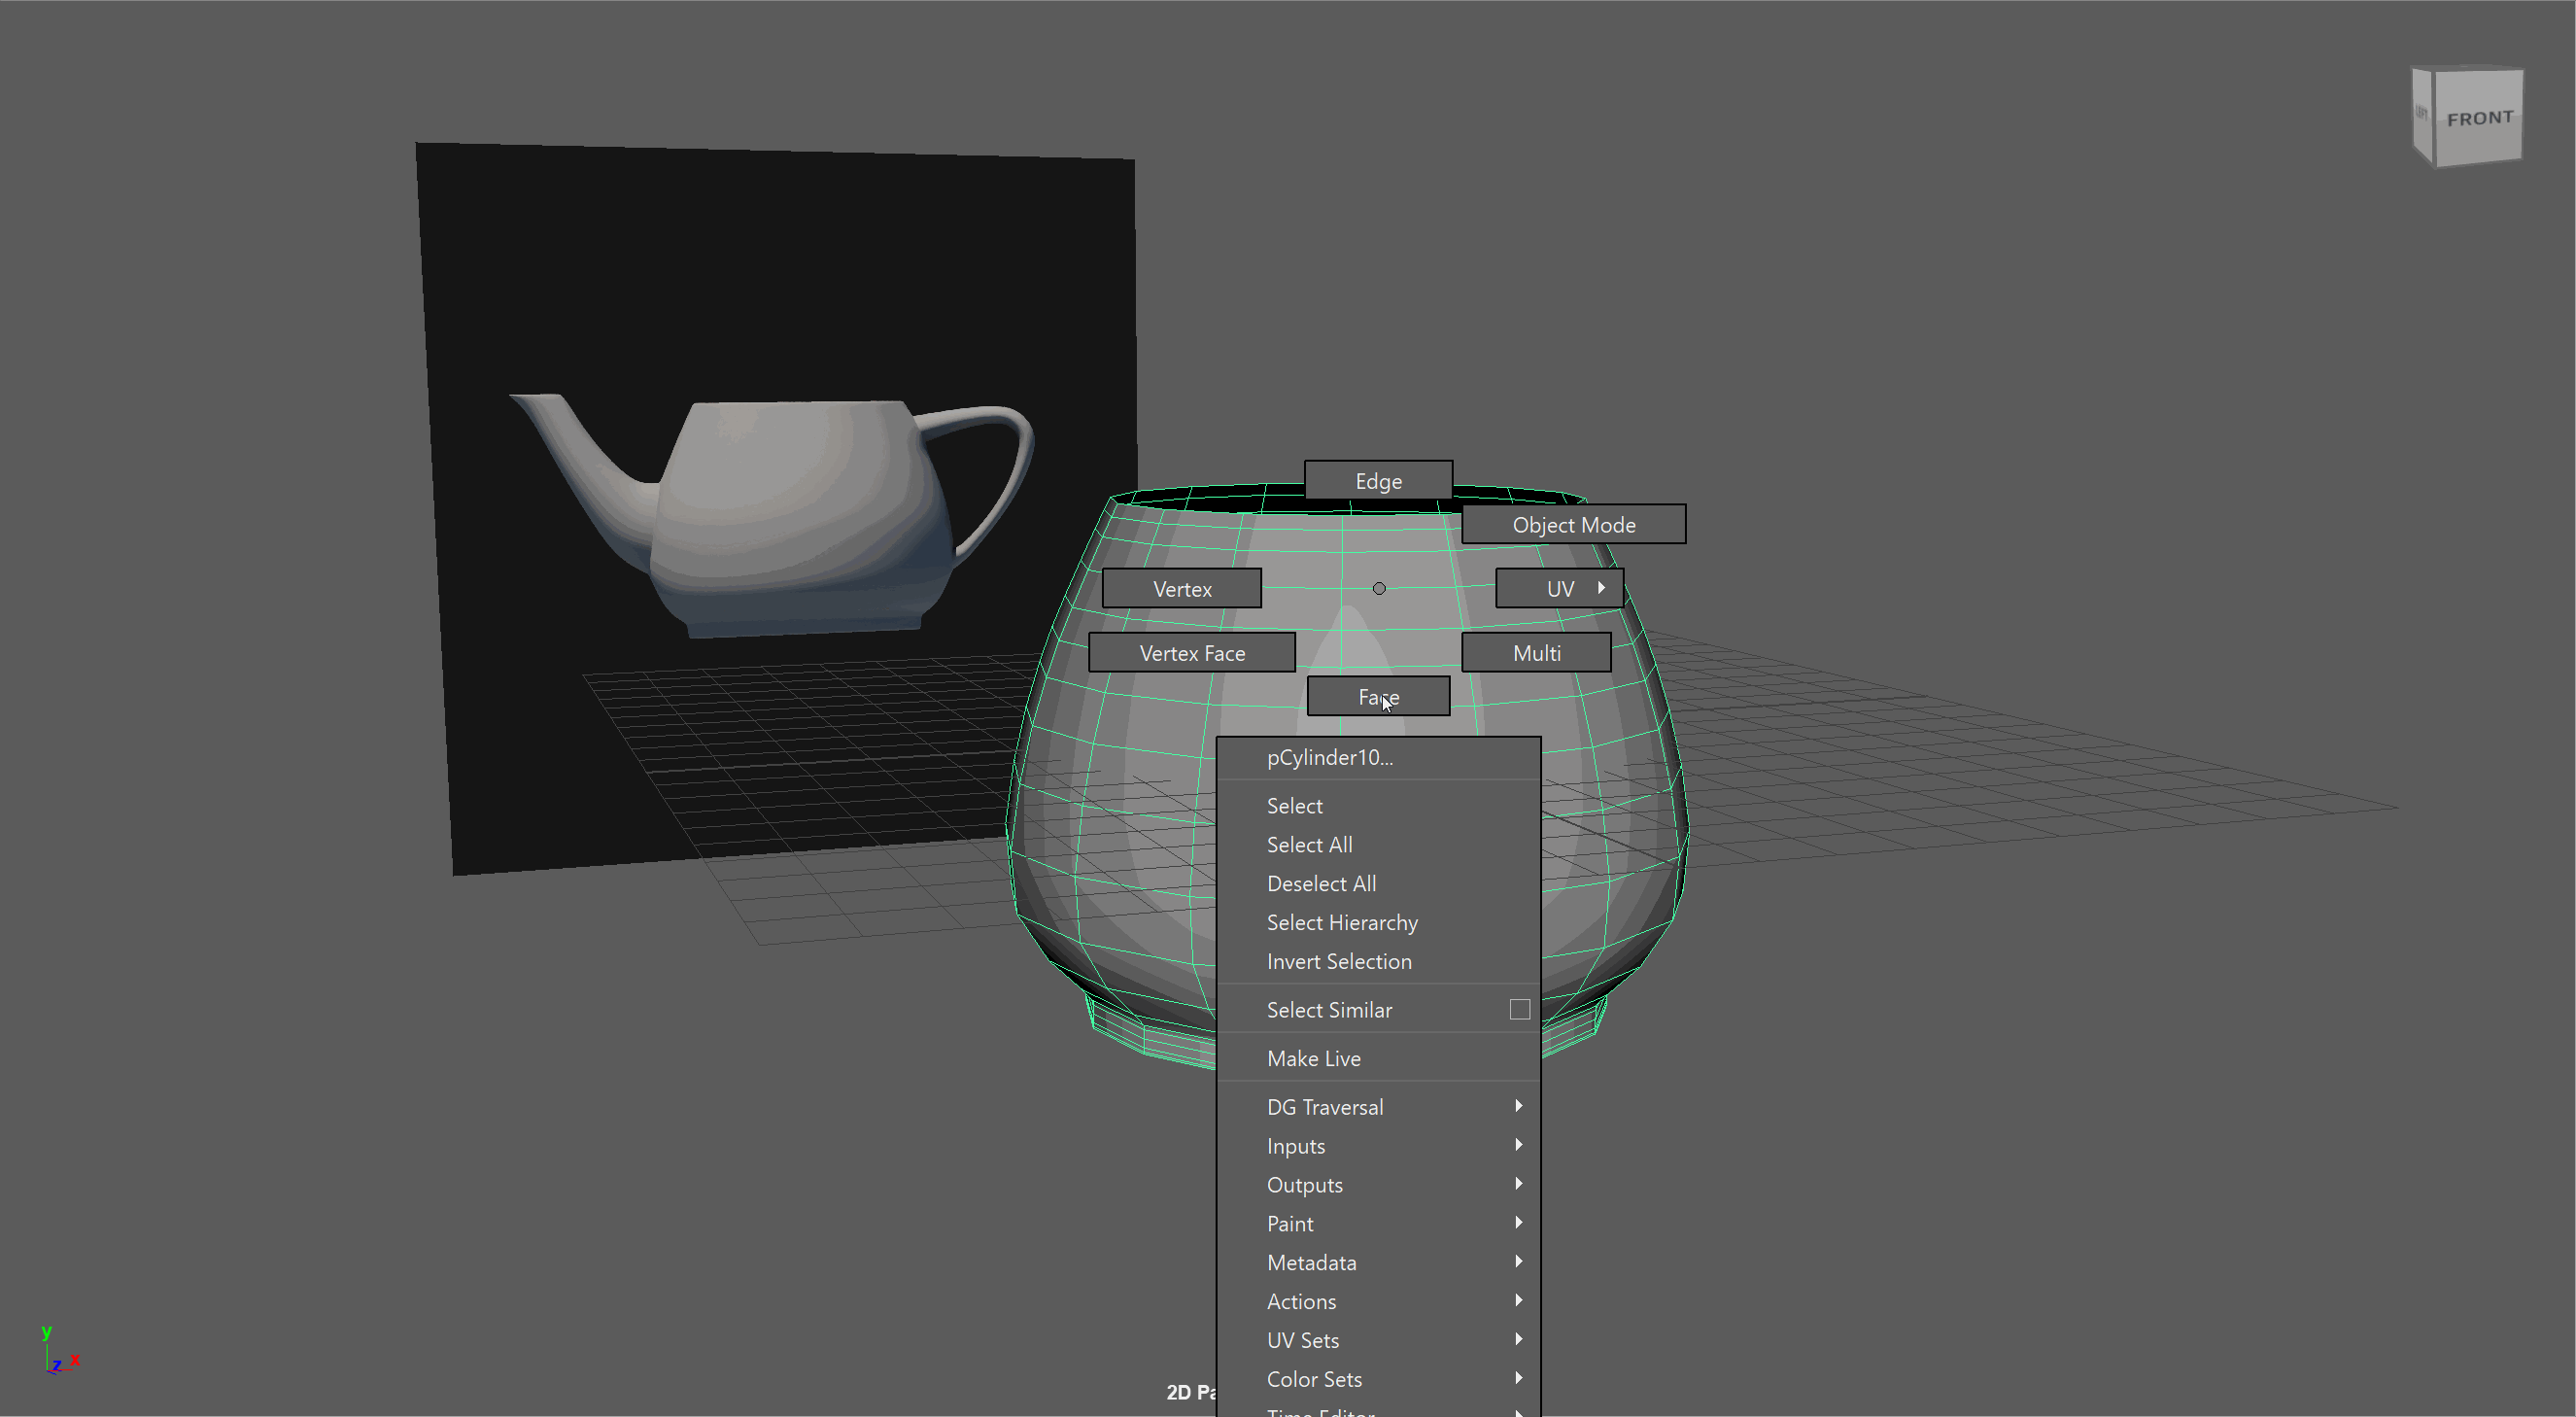The width and height of the screenshot is (2576, 1417).
Task: Click Select Hierarchy
Action: pos(1342,923)
